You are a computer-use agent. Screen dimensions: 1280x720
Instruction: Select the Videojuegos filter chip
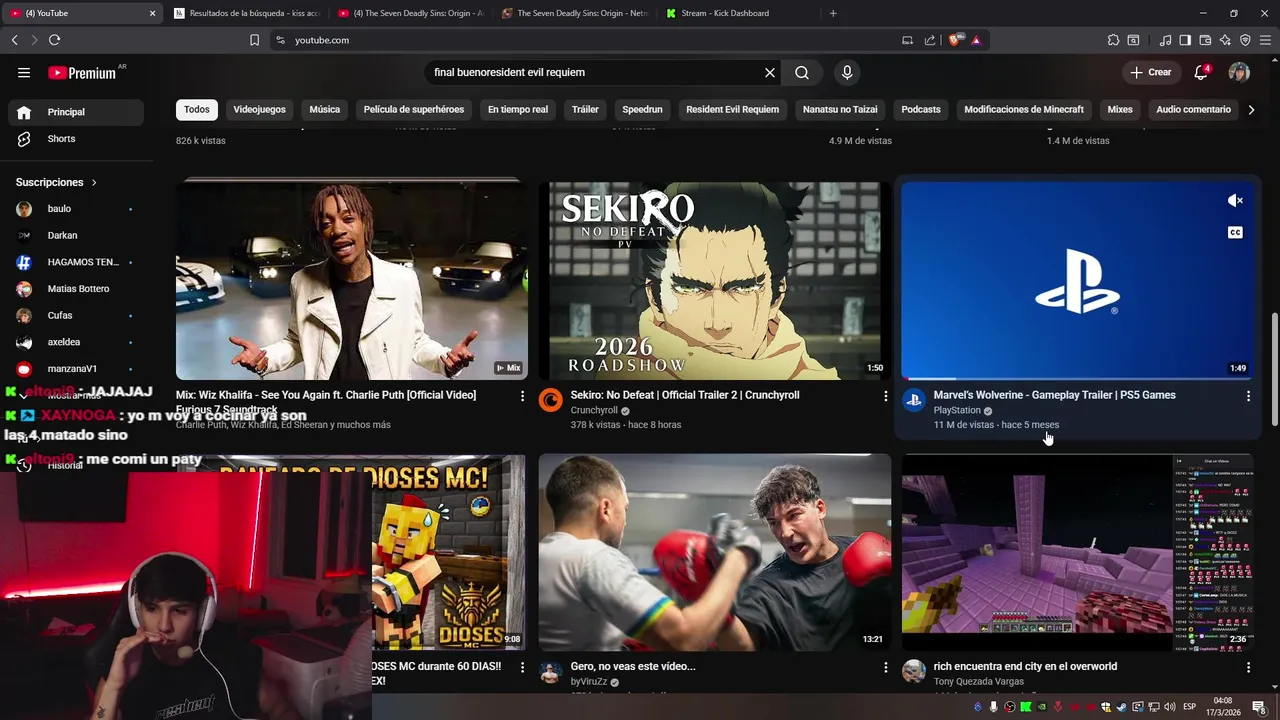pyautogui.click(x=259, y=109)
